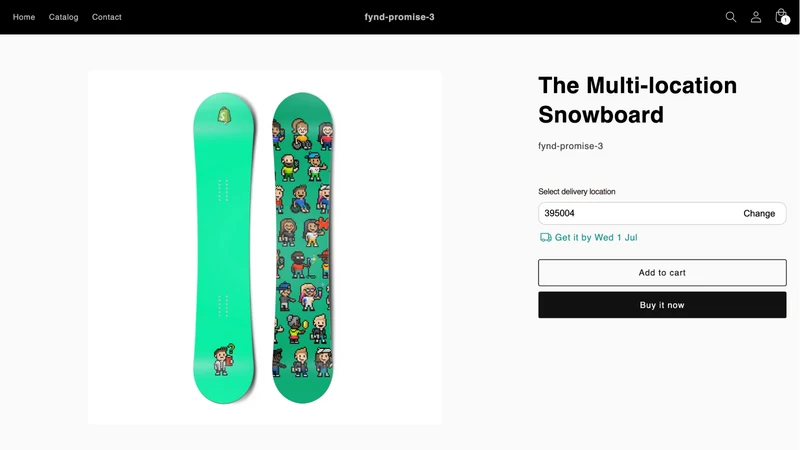The height and width of the screenshot is (450, 800).
Task: Click the Get it by Wed 1 Jul text
Action: tap(596, 237)
